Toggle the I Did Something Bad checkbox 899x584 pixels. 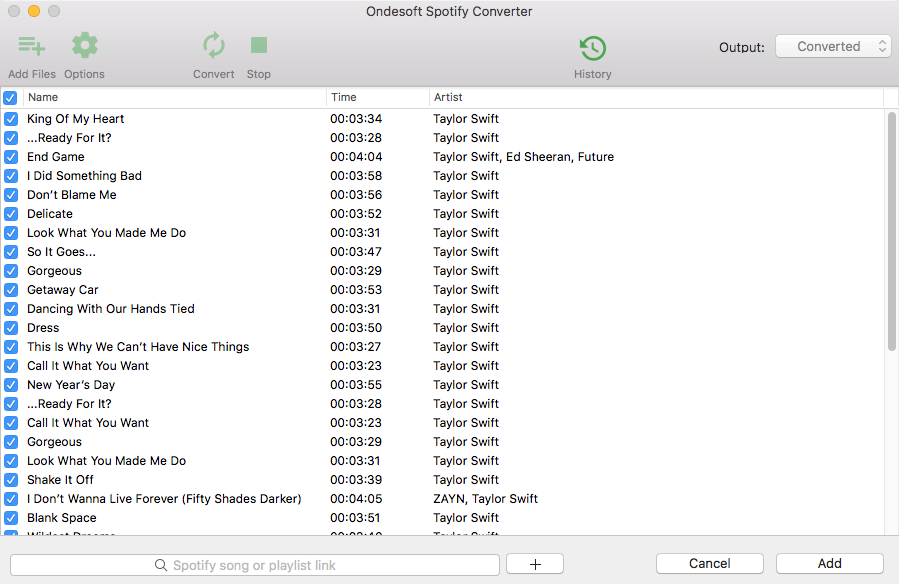[11, 175]
